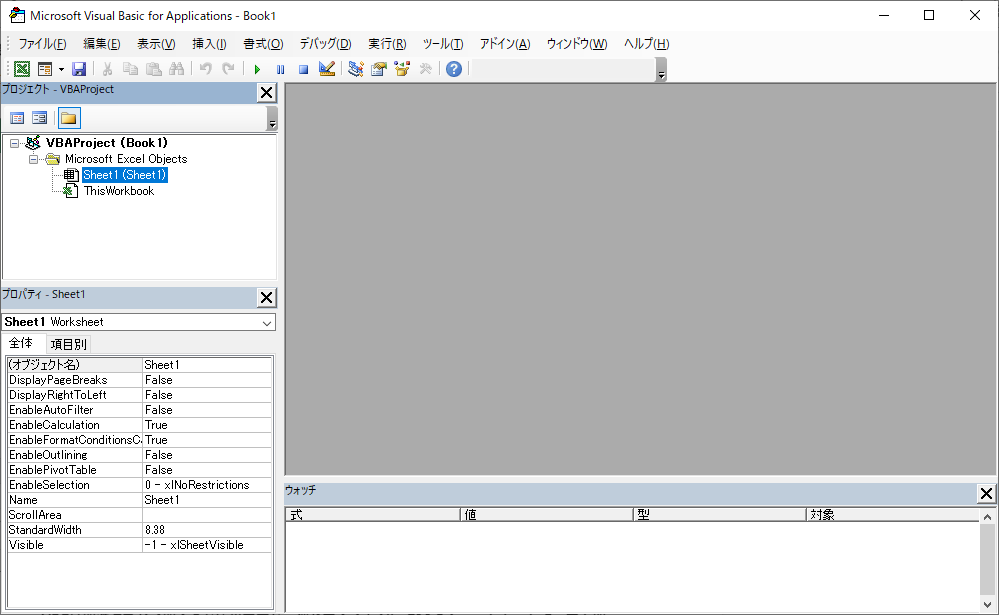Open 編集(E) menu

point(101,44)
